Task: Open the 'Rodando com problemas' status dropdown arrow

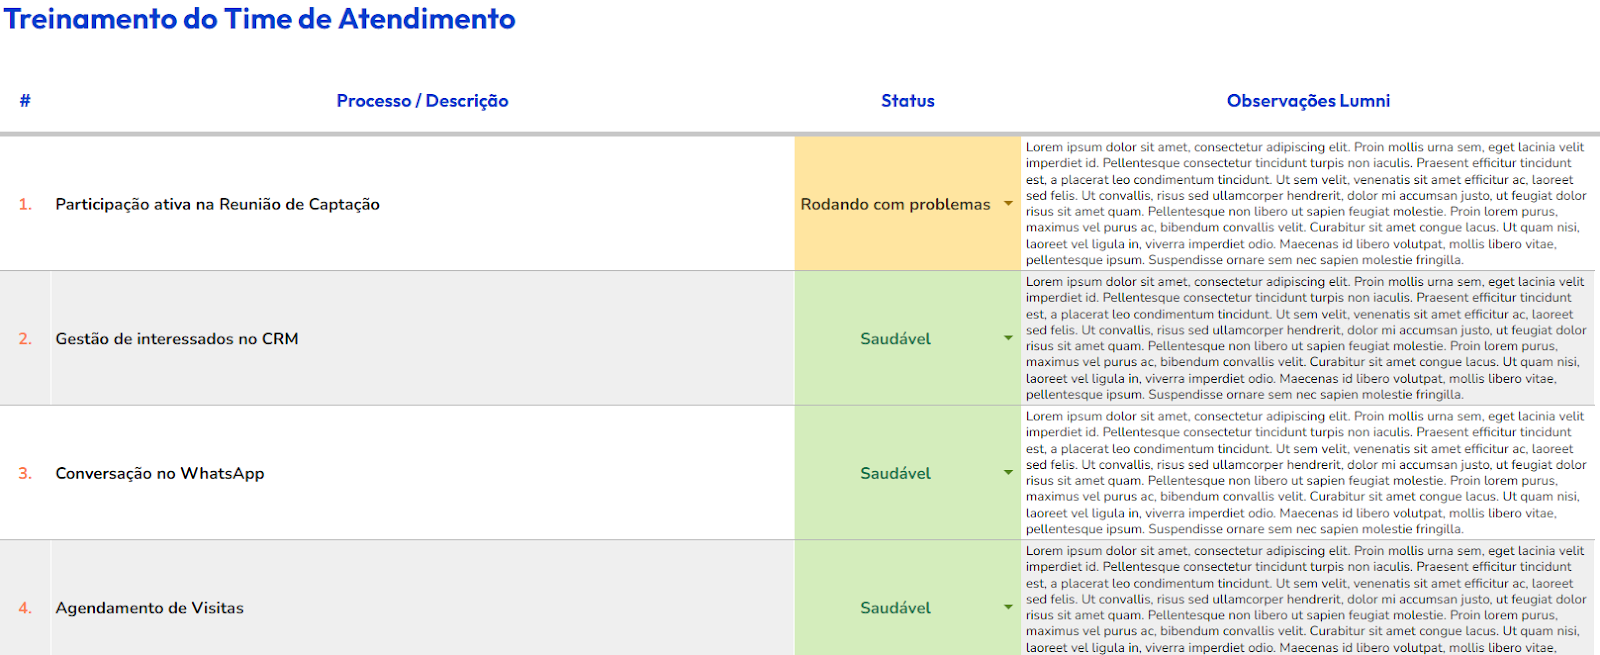Action: (1008, 204)
